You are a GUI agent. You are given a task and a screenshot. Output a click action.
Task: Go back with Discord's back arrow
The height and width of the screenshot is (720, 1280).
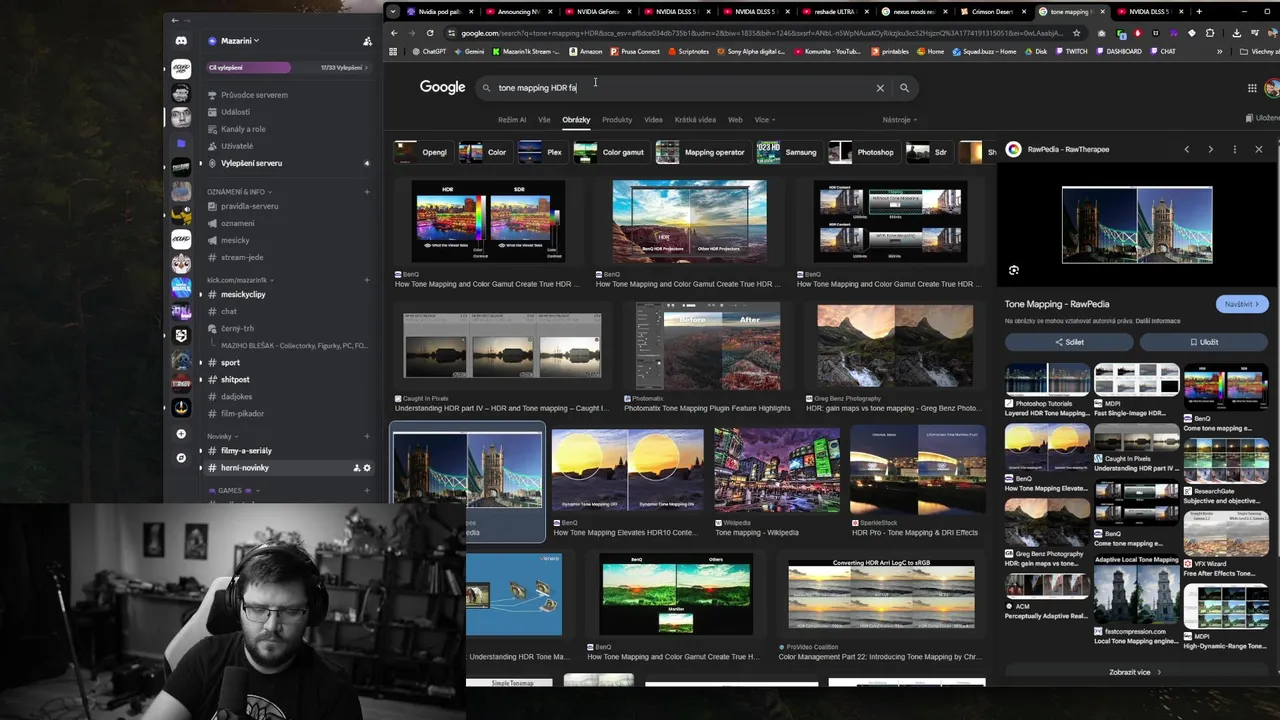pyautogui.click(x=175, y=20)
